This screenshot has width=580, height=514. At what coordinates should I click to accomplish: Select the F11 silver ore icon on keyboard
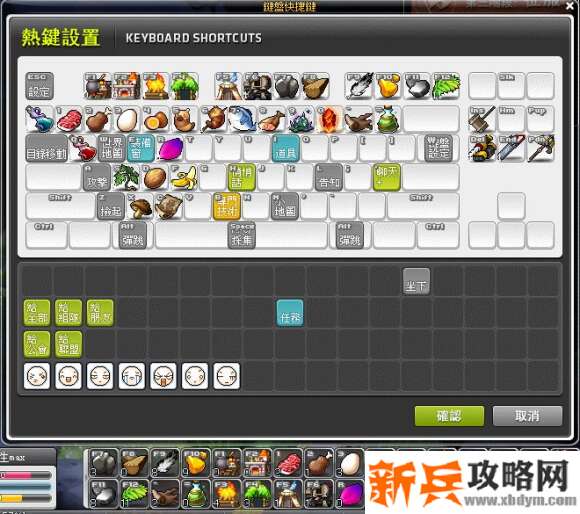point(417,86)
